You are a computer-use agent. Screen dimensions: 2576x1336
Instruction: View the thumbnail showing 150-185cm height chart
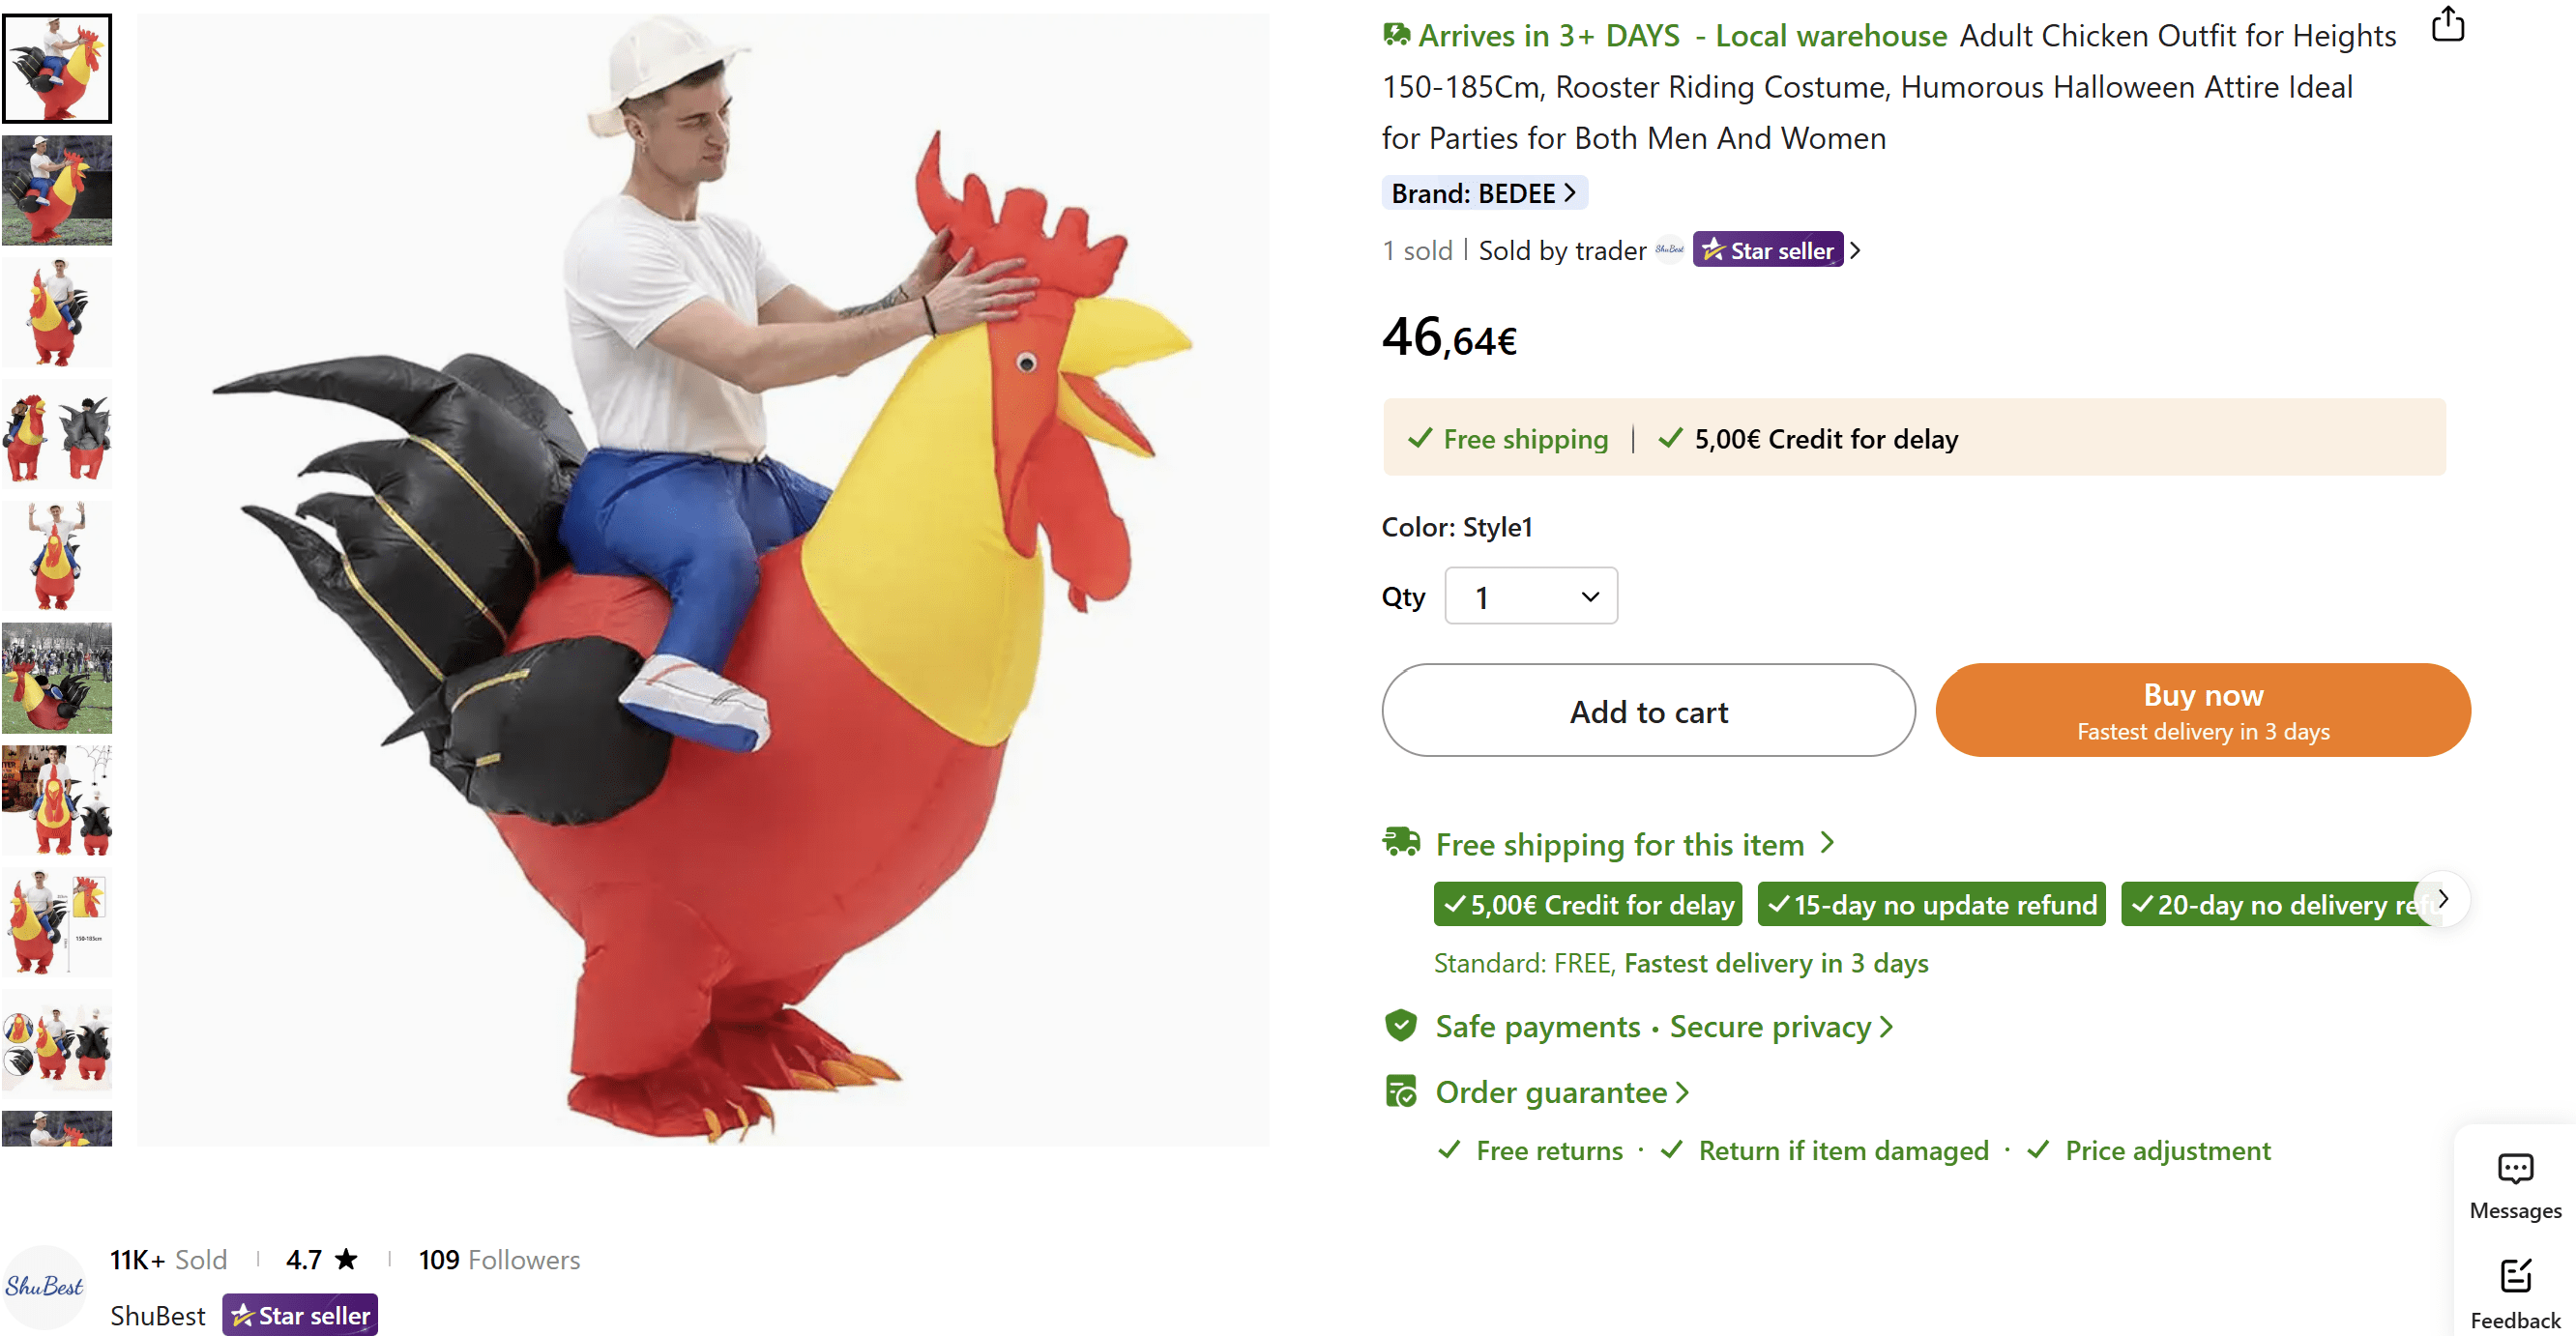point(57,922)
